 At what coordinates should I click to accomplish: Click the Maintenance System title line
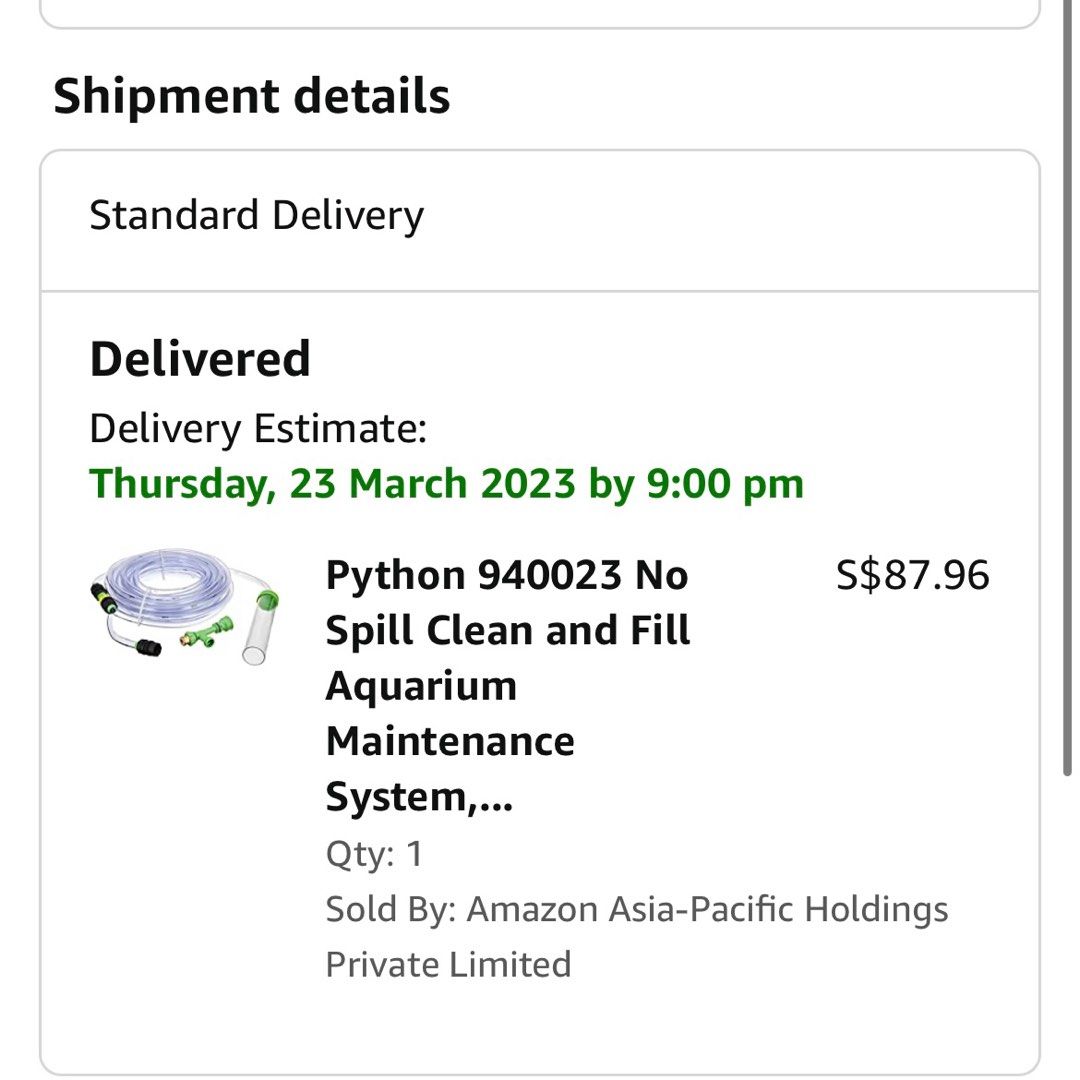pyautogui.click(x=450, y=740)
